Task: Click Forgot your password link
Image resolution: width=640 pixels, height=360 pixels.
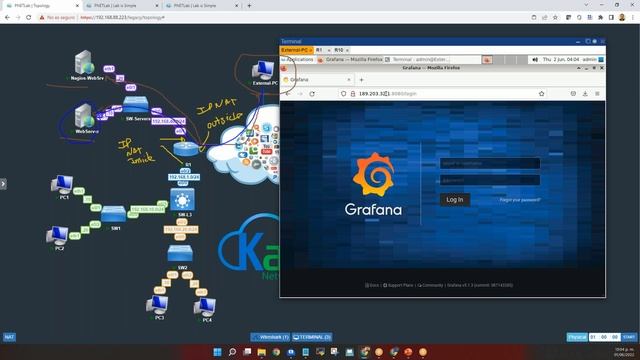Action: coord(520,200)
